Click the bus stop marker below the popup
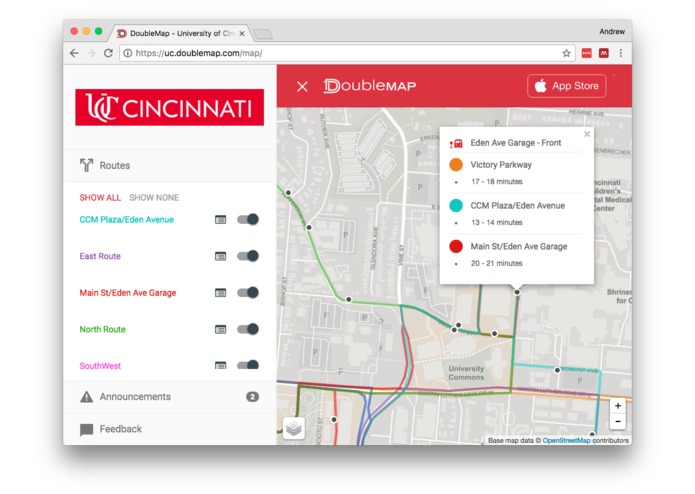This screenshot has height=494, width=695. [x=517, y=292]
